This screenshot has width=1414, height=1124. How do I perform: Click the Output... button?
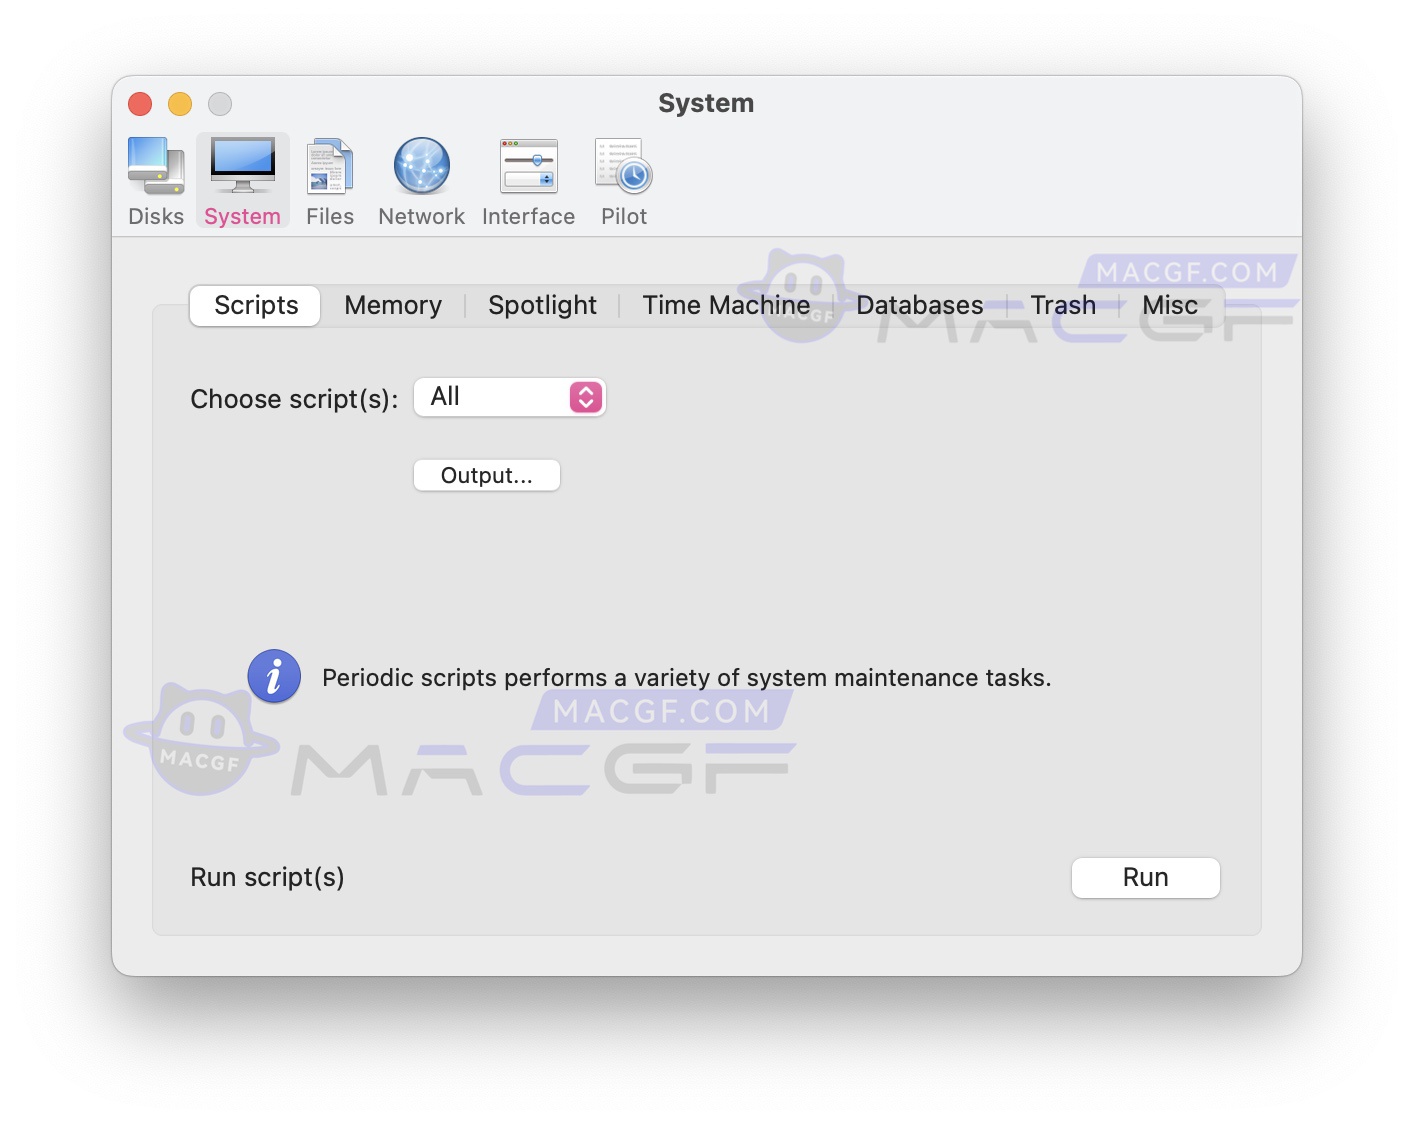coord(486,475)
